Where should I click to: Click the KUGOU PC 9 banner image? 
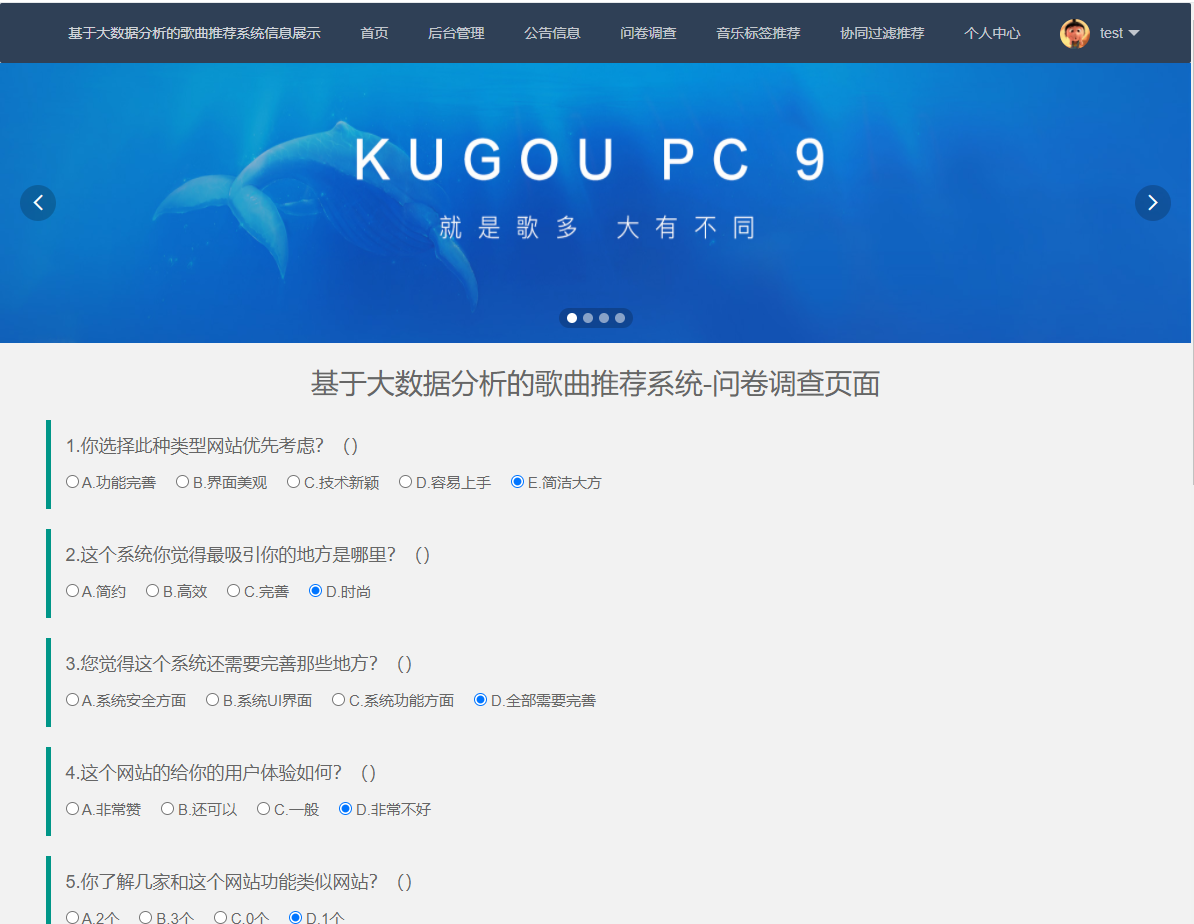(595, 203)
